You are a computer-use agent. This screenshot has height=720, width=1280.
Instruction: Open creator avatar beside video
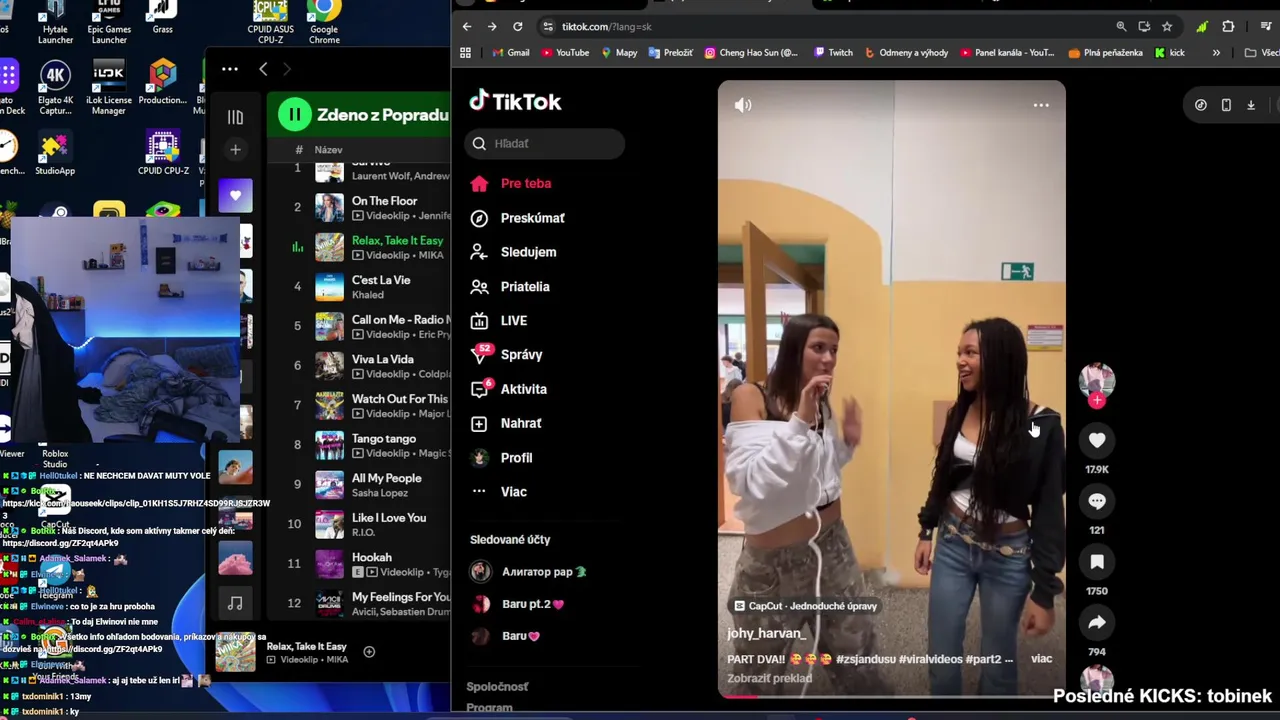pos(1097,379)
